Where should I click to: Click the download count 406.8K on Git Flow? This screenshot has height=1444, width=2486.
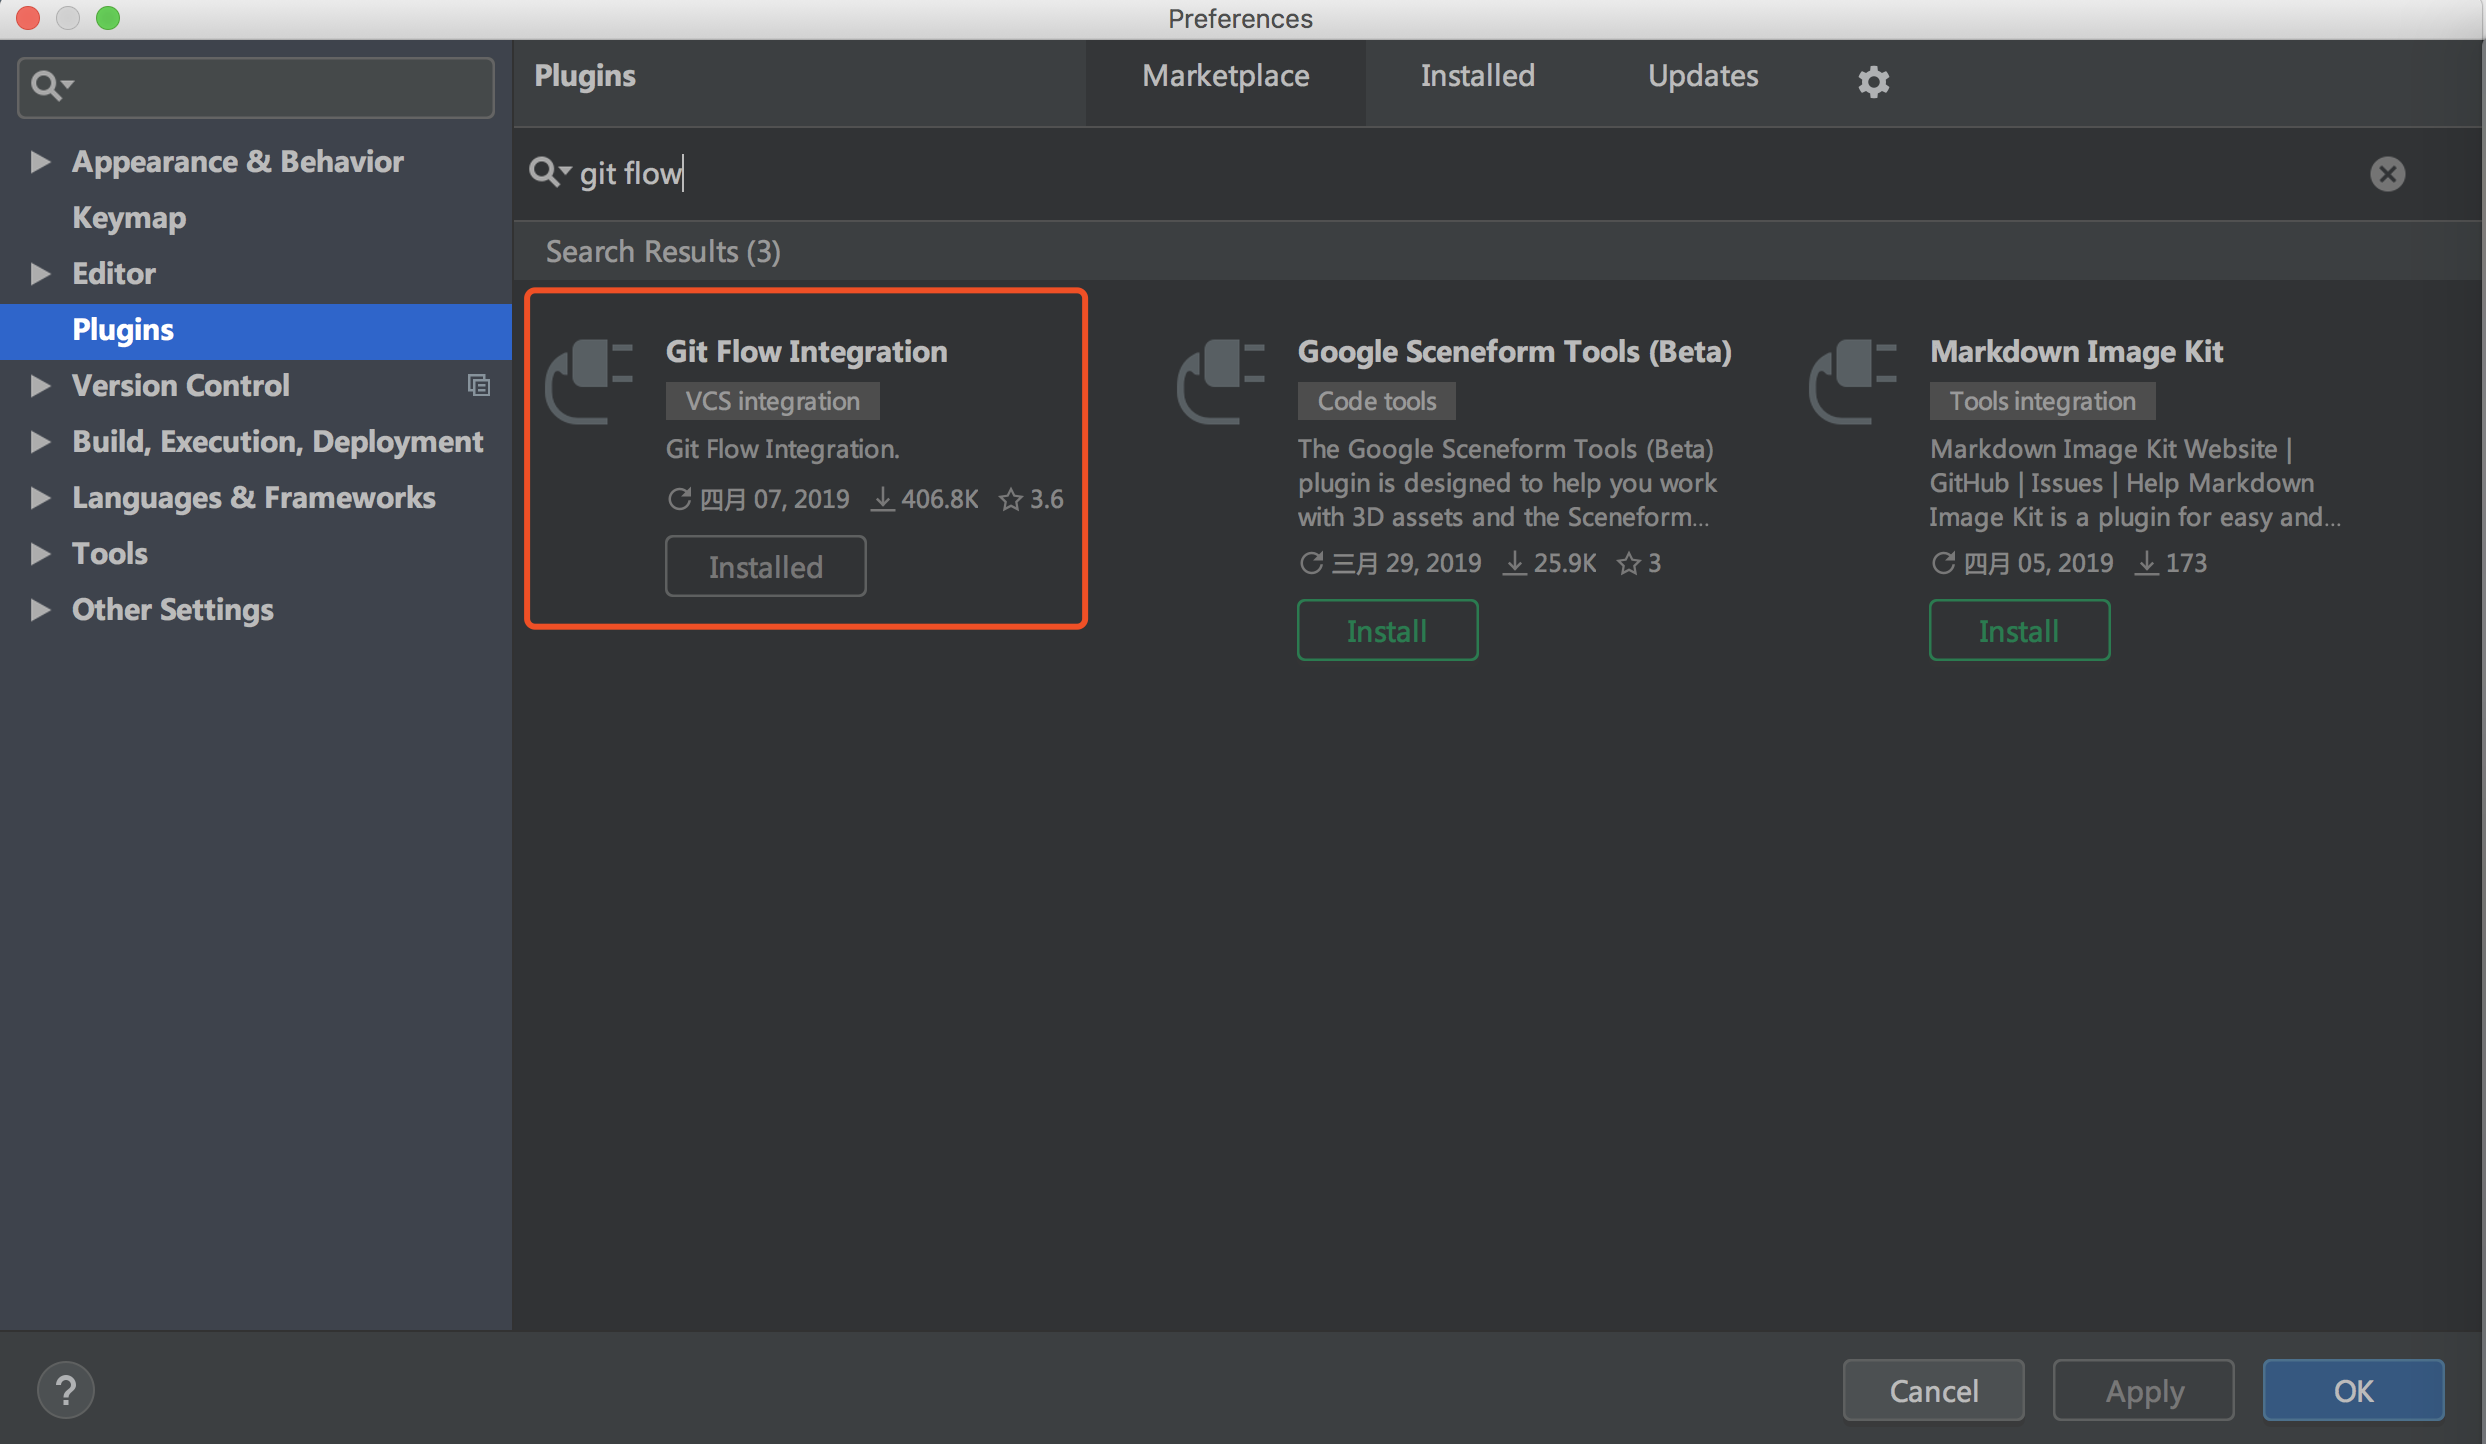(924, 499)
